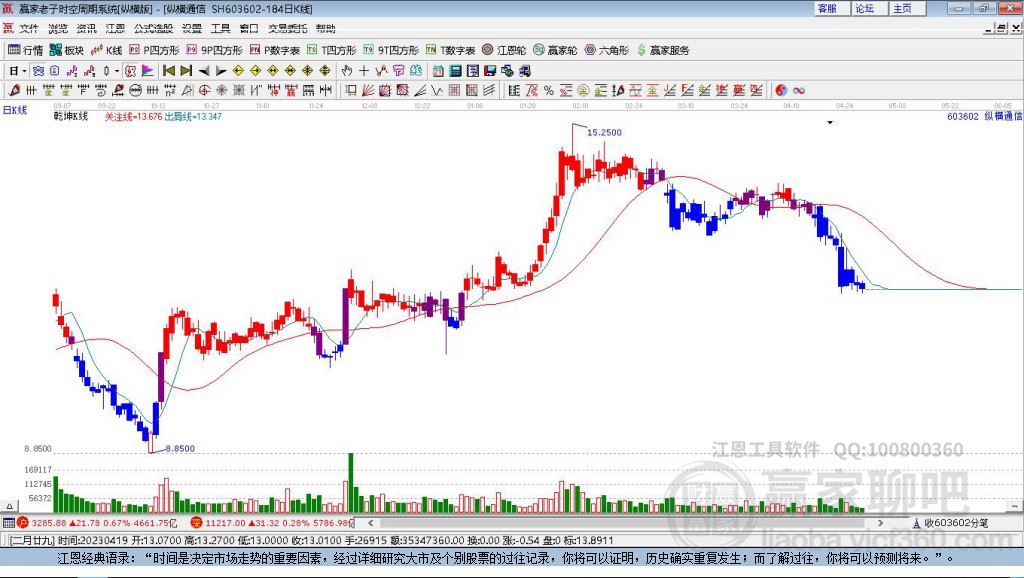The image size is (1024, 578).
Task: Click the calendar icon in toolbar
Action: pos(438,71)
